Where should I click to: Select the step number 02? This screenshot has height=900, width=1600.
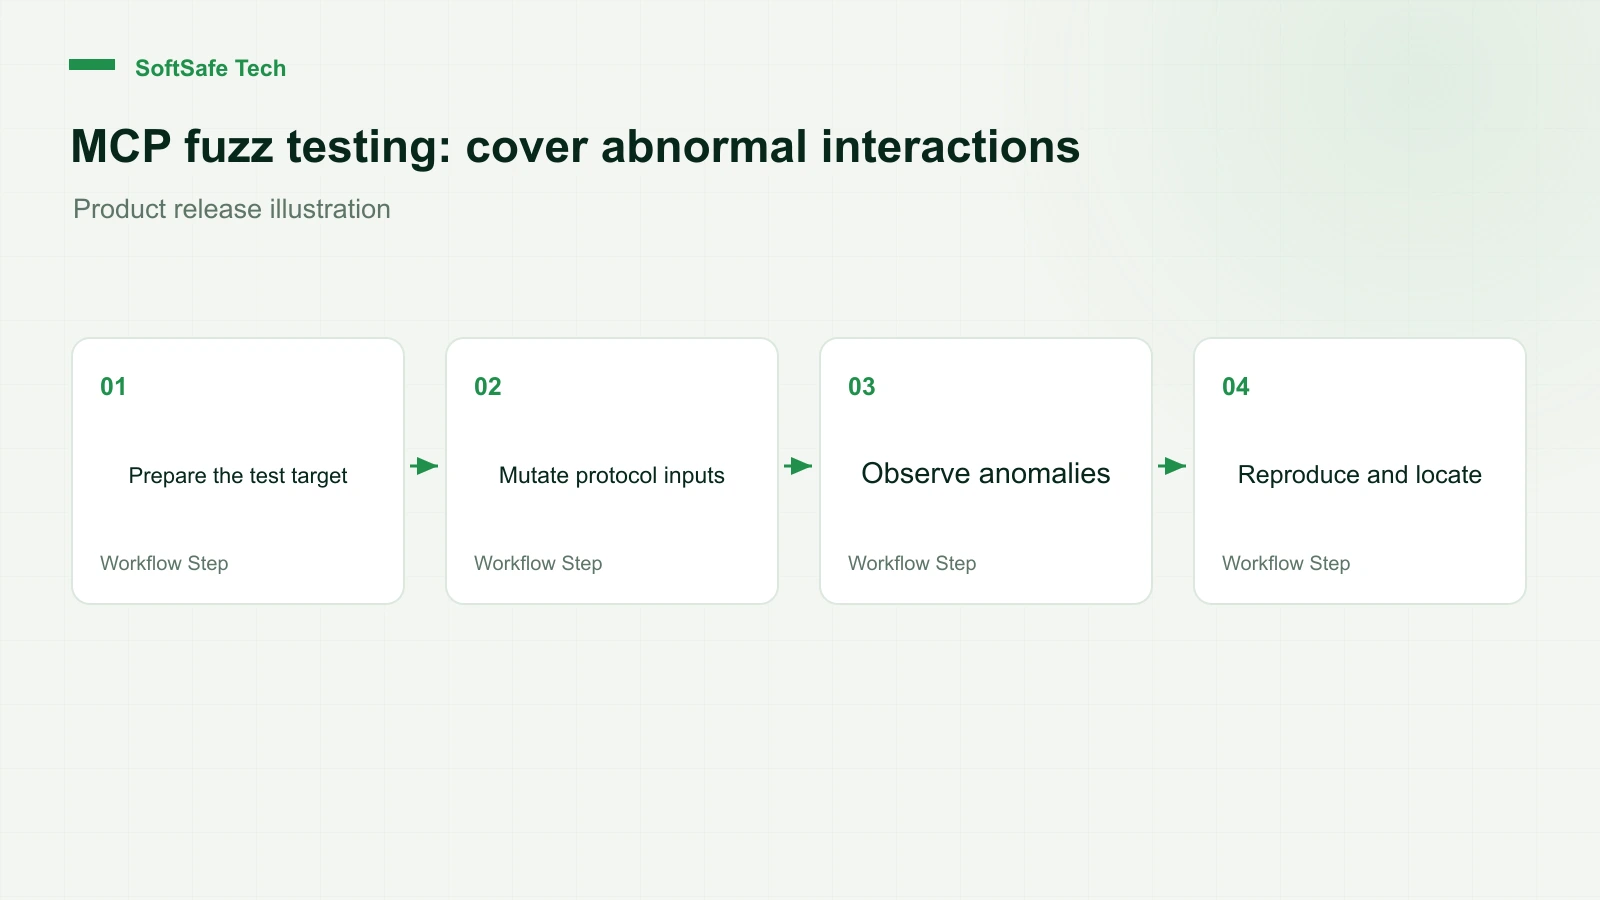[x=488, y=387]
